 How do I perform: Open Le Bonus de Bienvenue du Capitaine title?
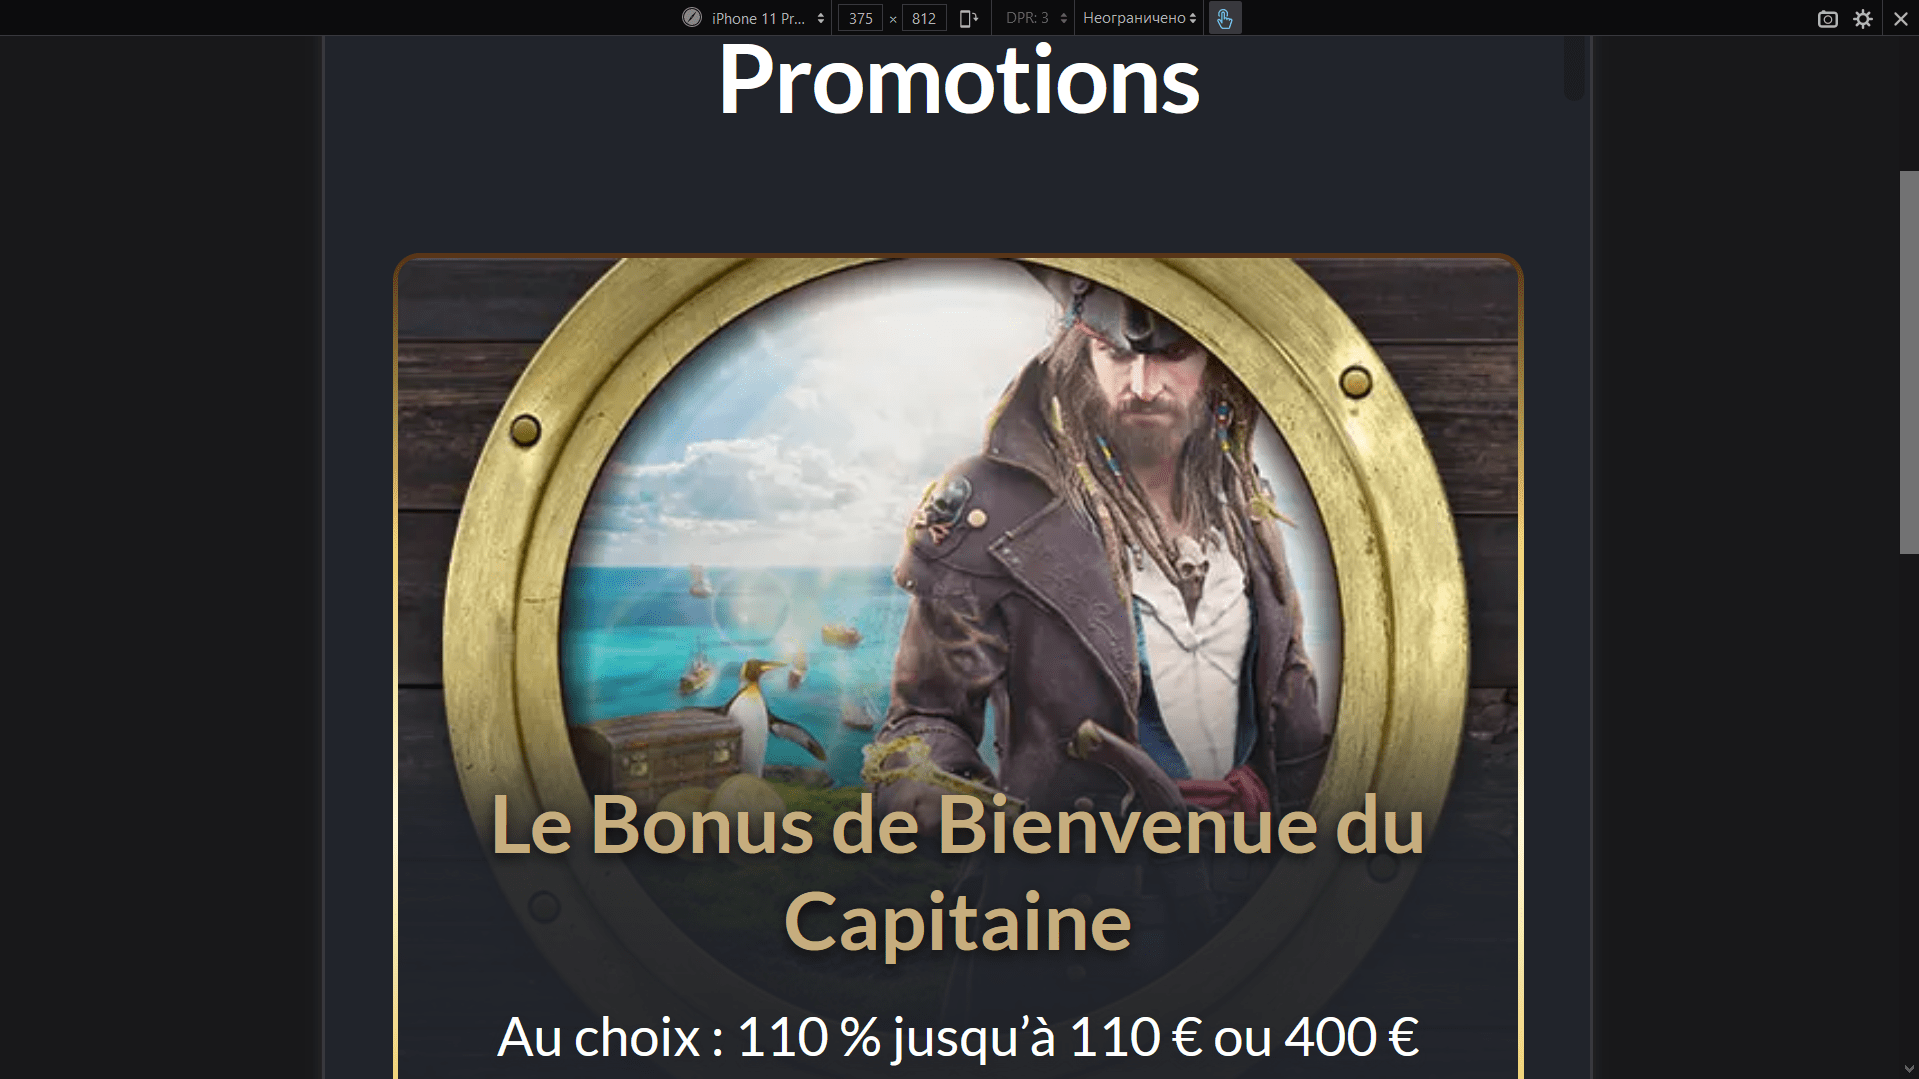(958, 873)
